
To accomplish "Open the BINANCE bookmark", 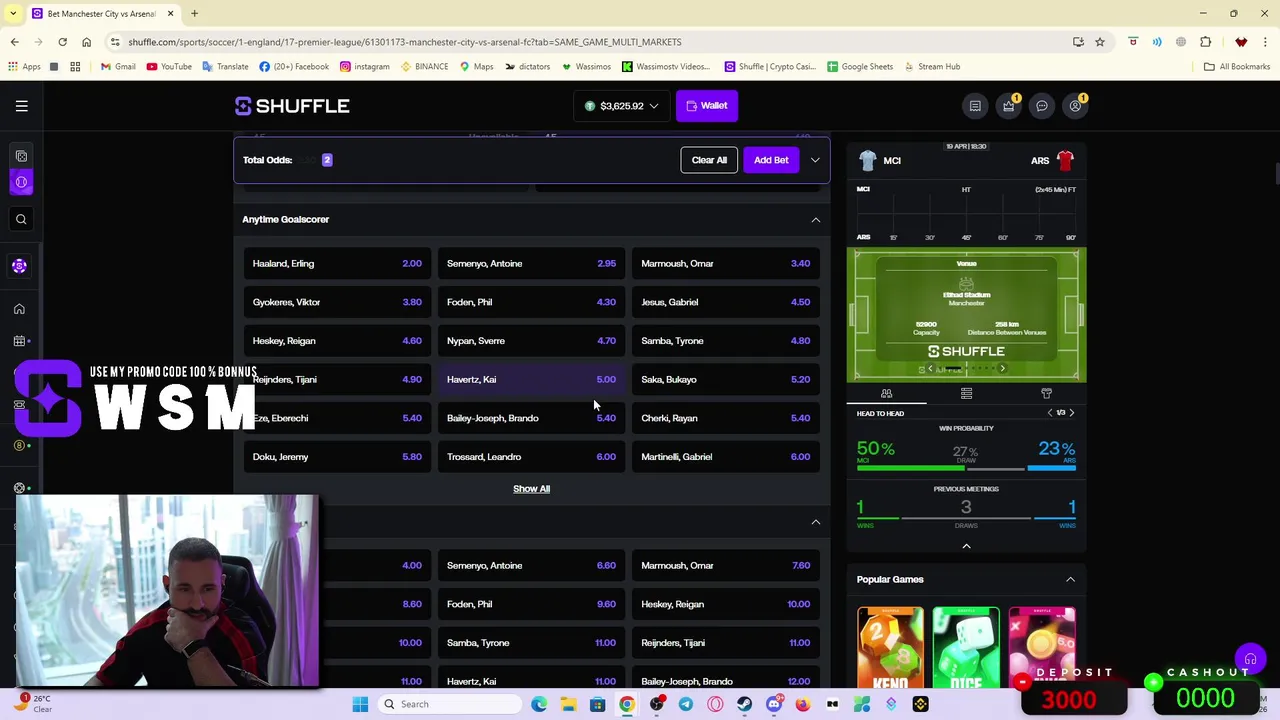I will pyautogui.click(x=424, y=67).
